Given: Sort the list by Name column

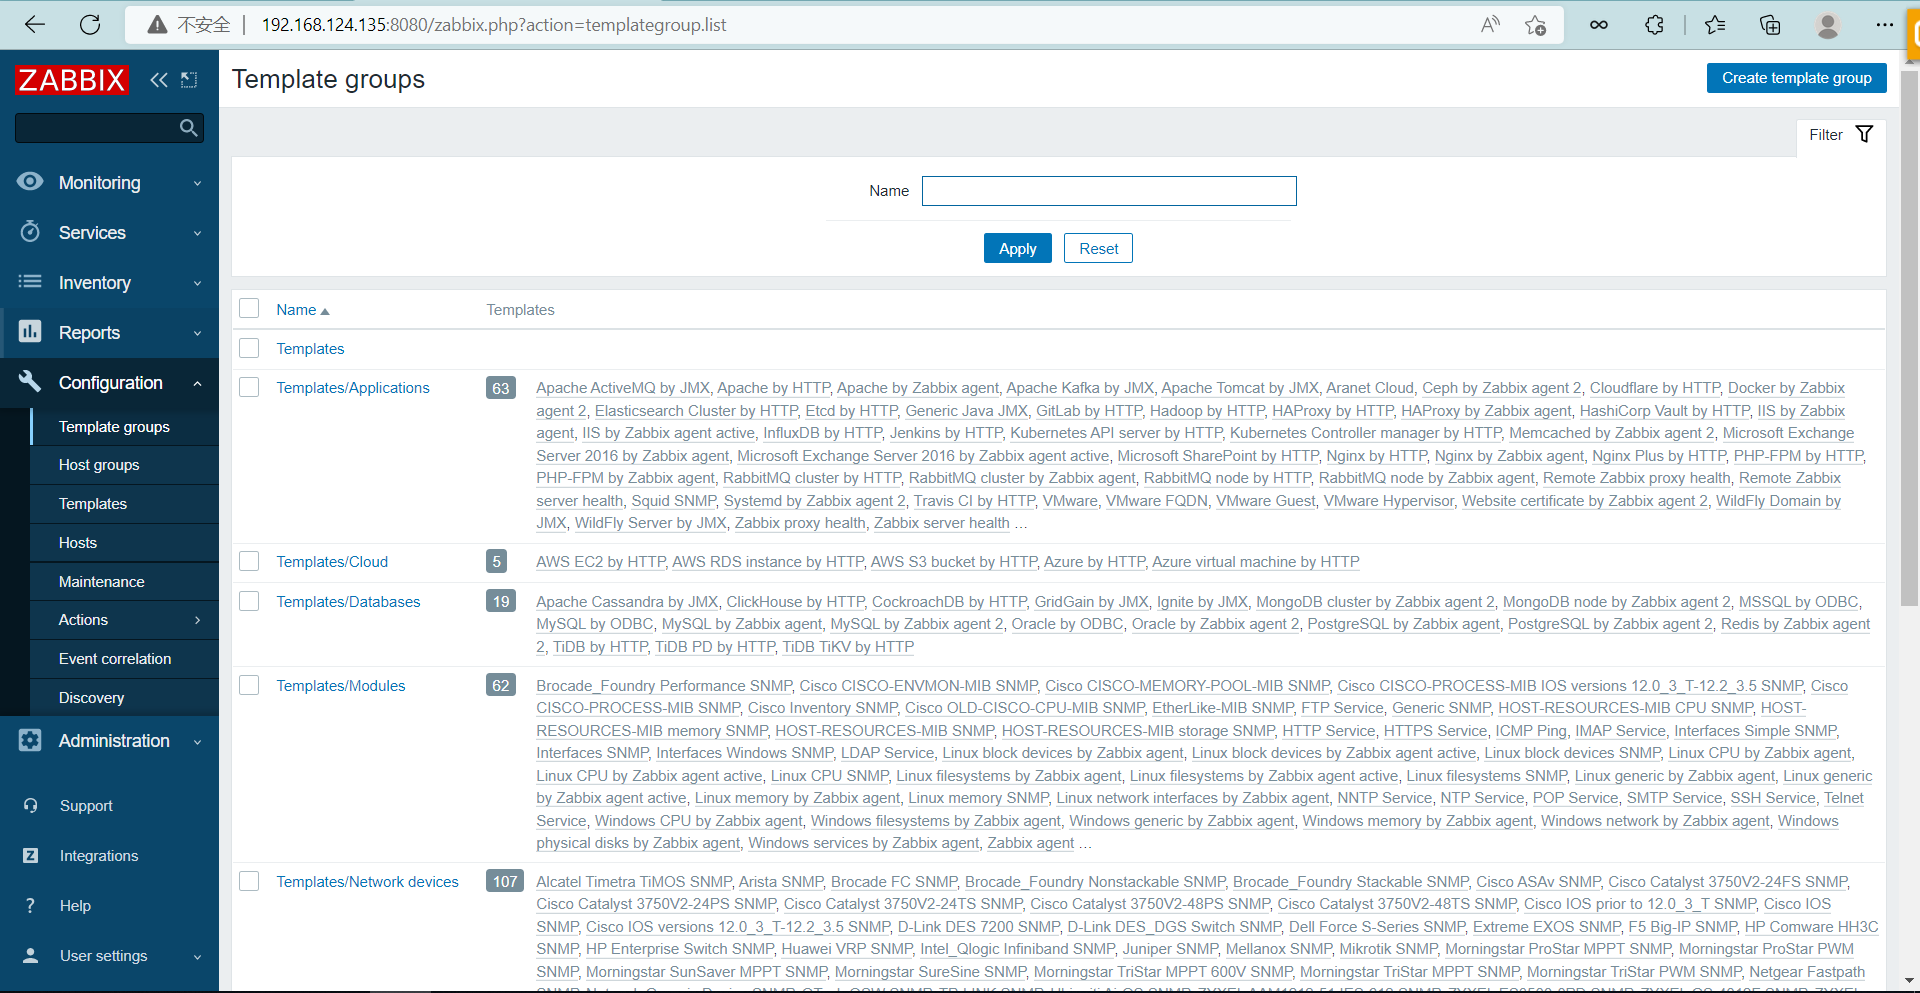Looking at the screenshot, I should coord(303,310).
